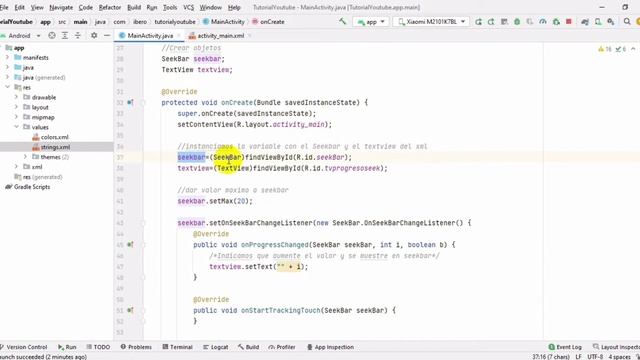Click Expand All in the Project panel

pyautogui.click(x=64, y=36)
